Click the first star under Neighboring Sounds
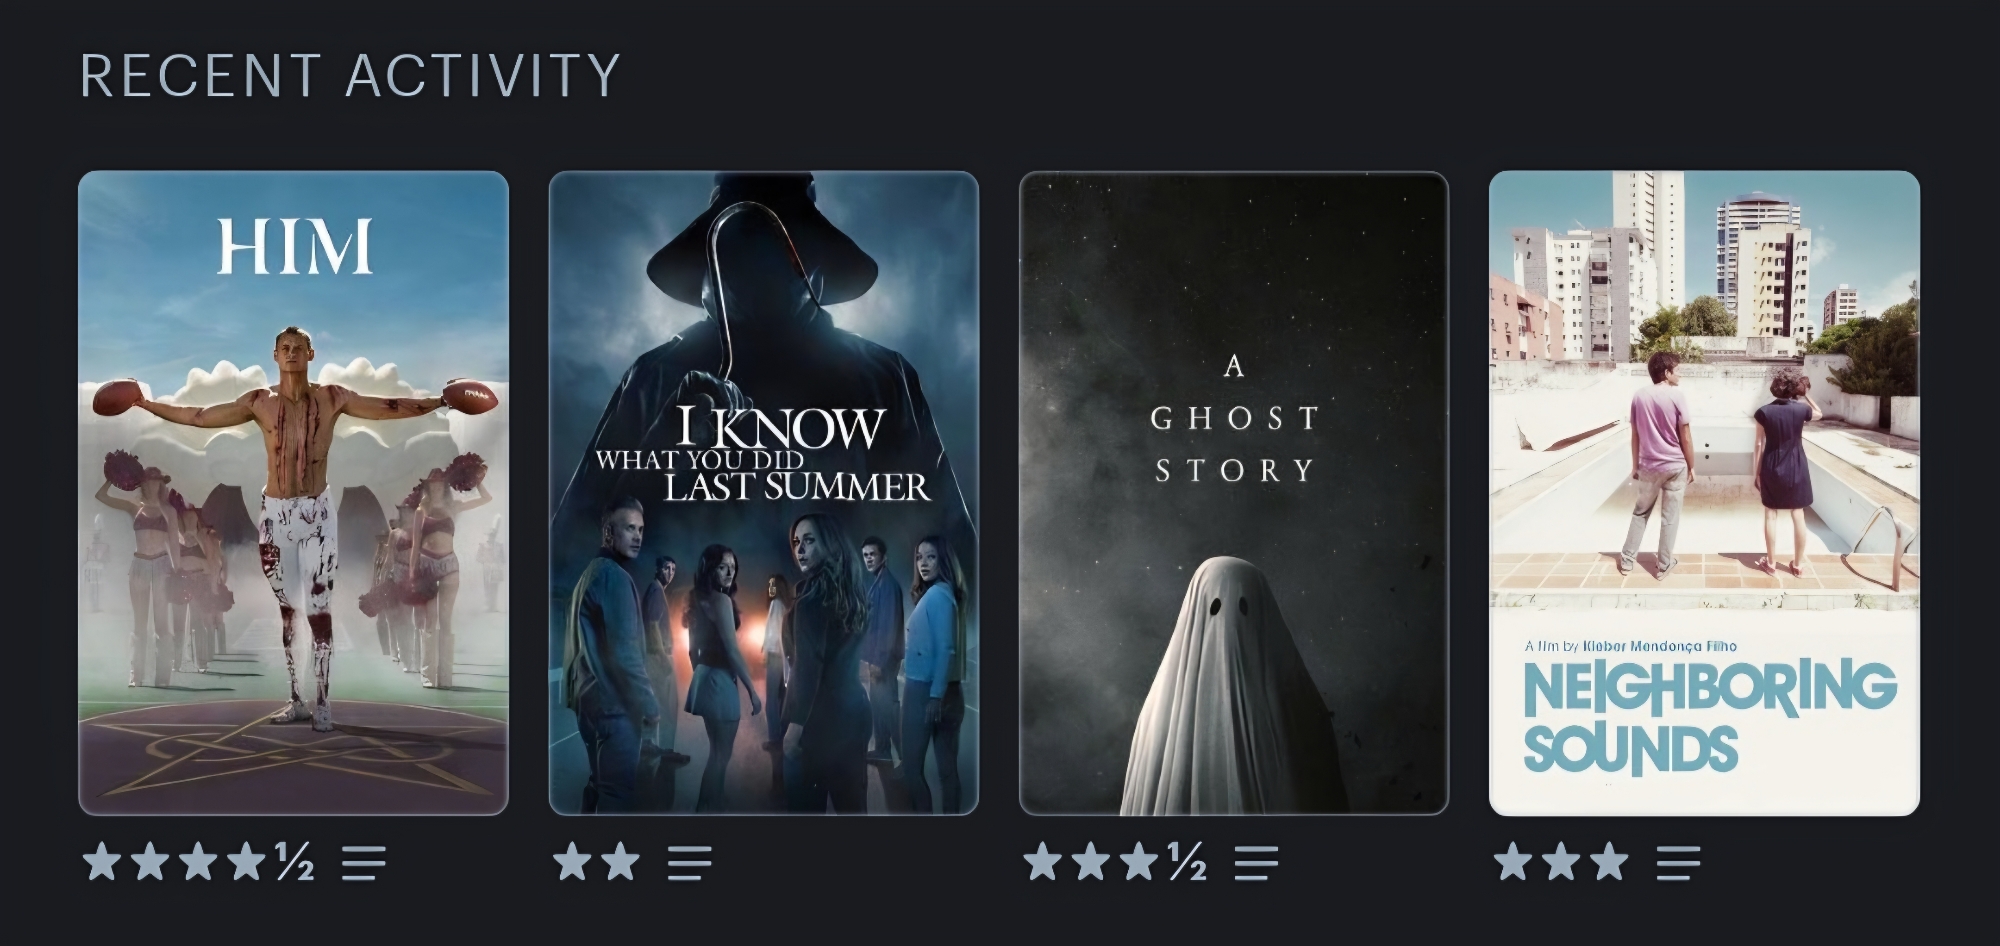This screenshot has width=2000, height=946. click(x=1513, y=861)
